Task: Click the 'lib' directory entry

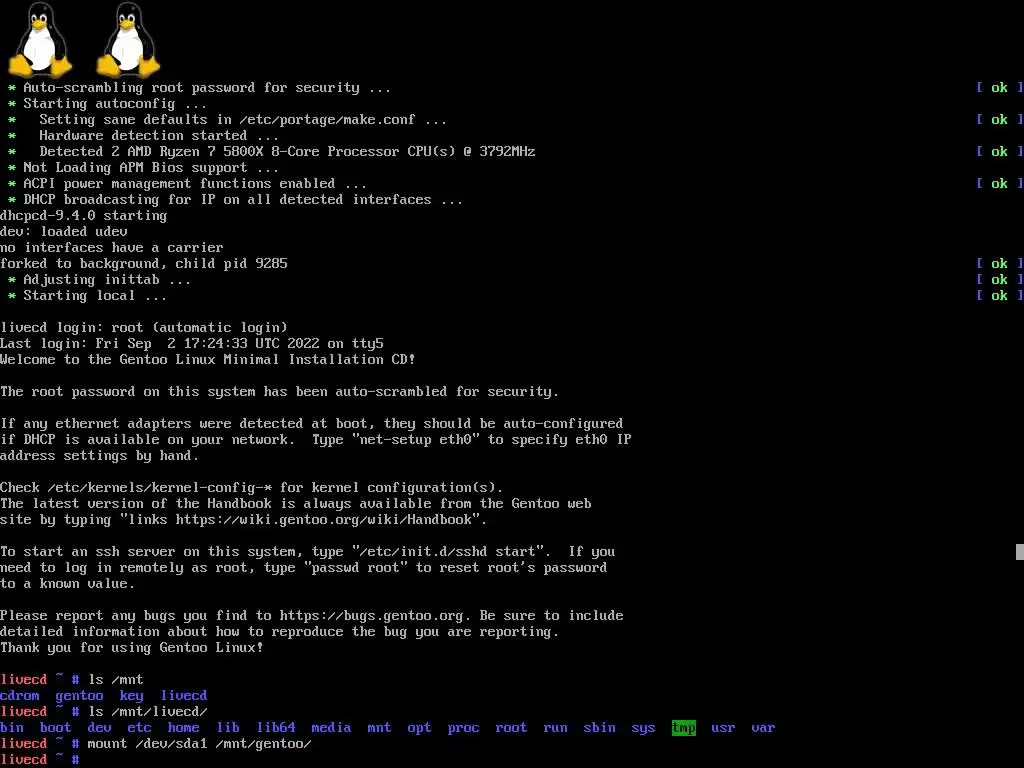Action: click(228, 728)
